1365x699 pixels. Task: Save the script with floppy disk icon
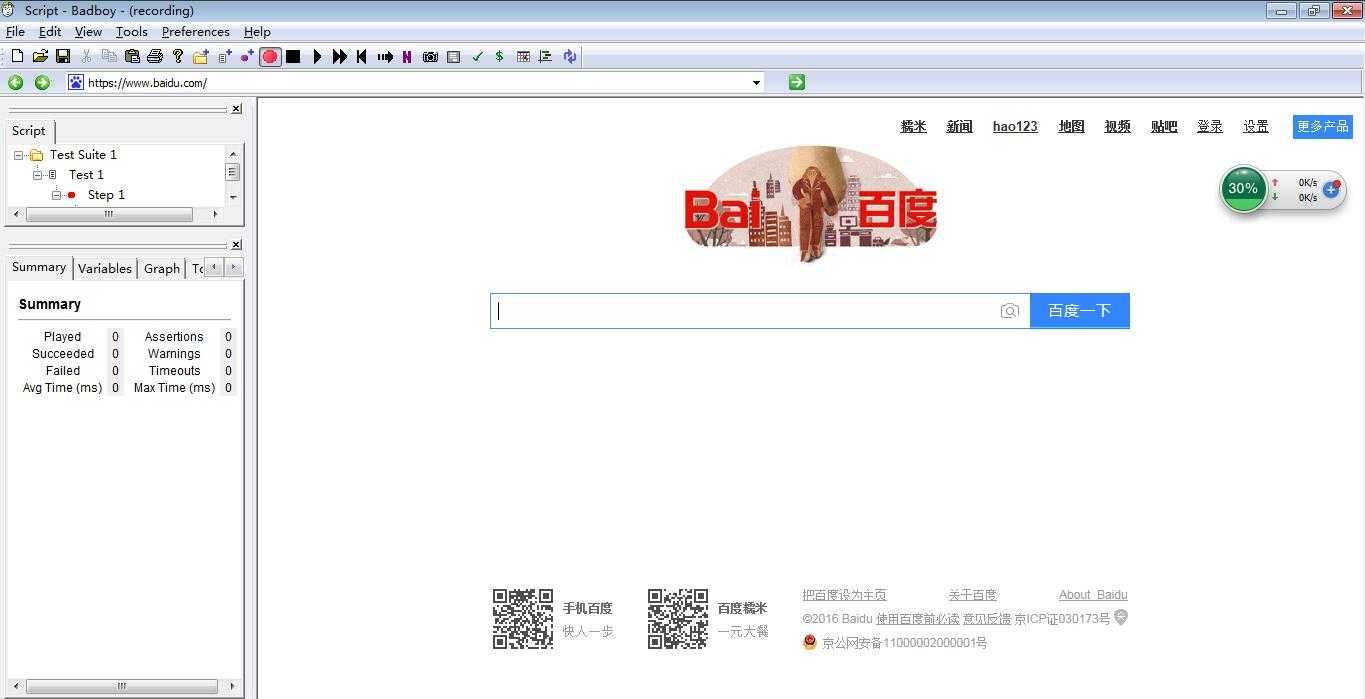pos(63,57)
